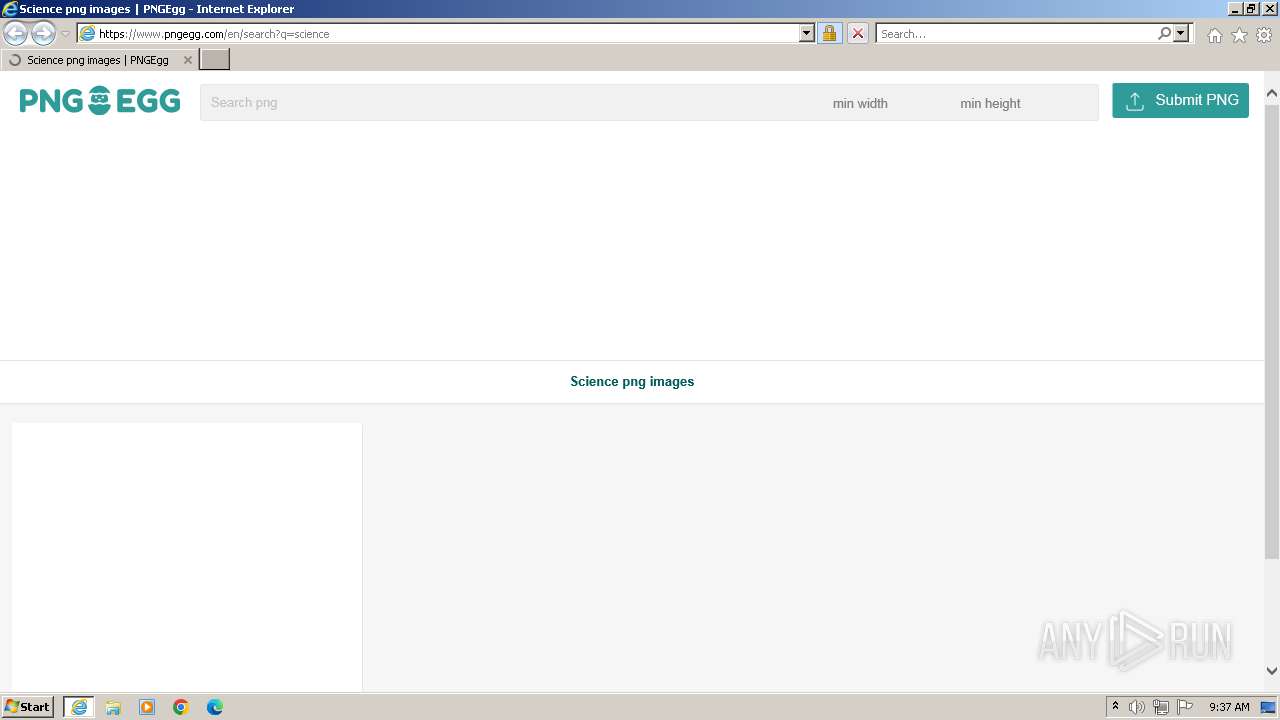The width and height of the screenshot is (1280, 720).
Task: Open the Tools gear icon
Action: point(1264,35)
